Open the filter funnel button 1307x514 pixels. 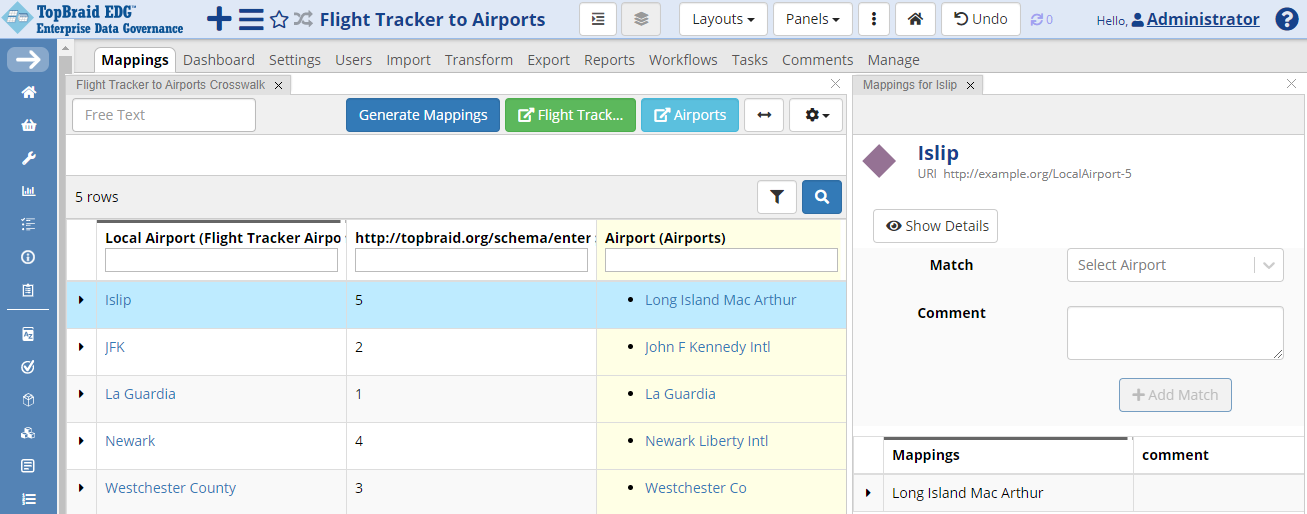point(777,197)
